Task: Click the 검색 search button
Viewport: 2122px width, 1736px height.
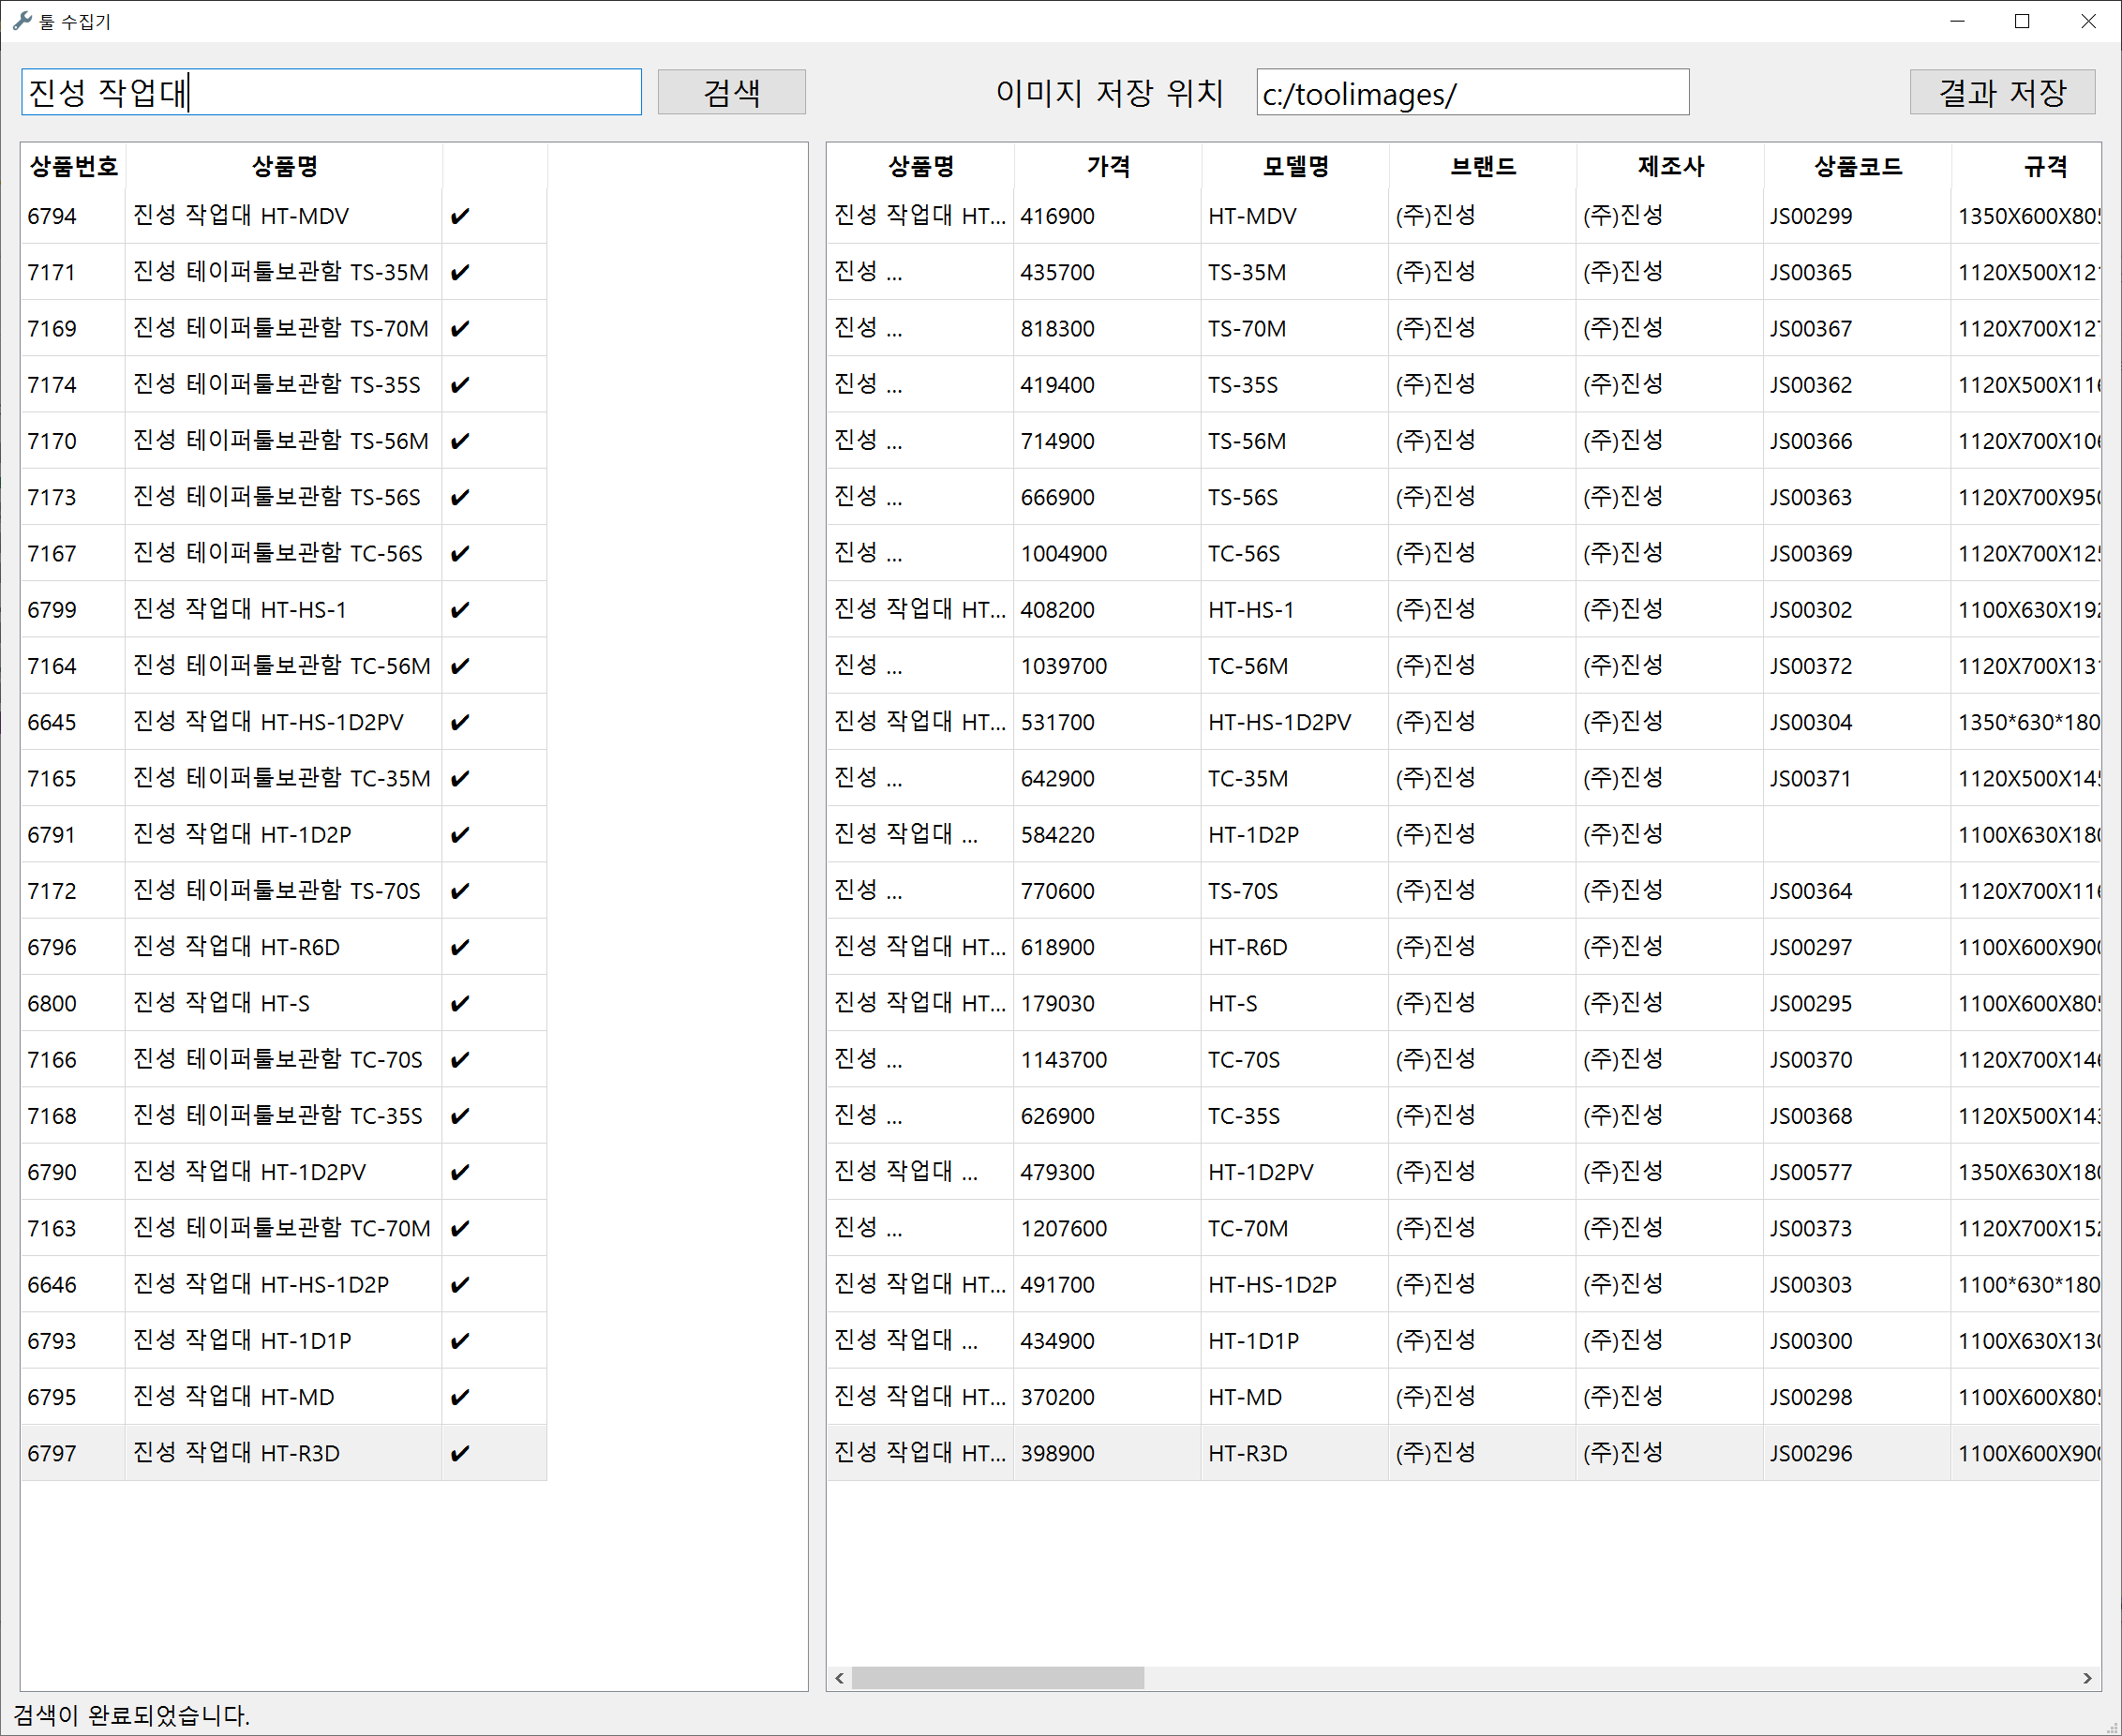Action: click(x=731, y=92)
